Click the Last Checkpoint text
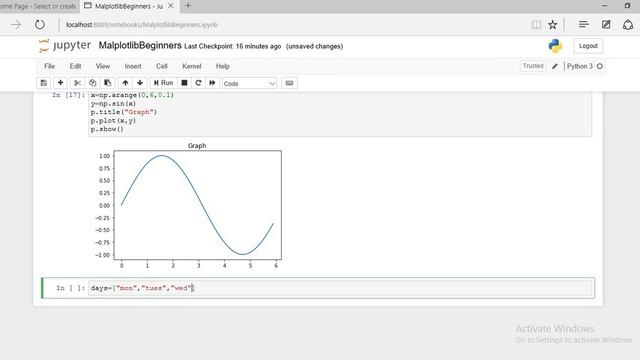This screenshot has height=360, width=640. pyautogui.click(x=233, y=47)
